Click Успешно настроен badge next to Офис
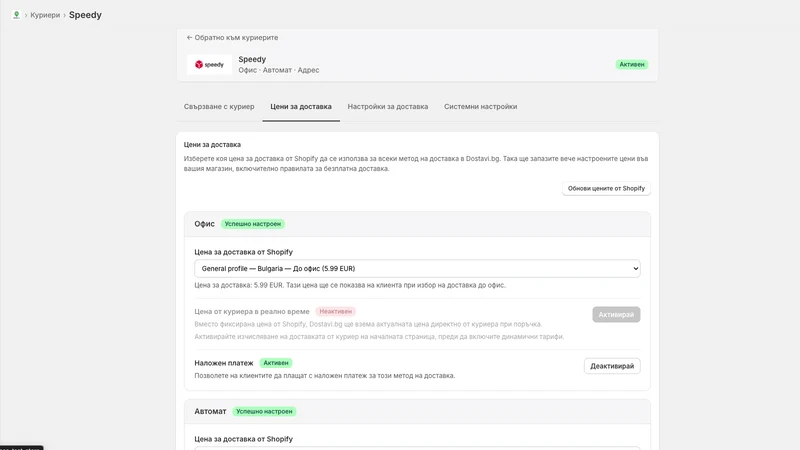The image size is (800, 450). [x=253, y=224]
